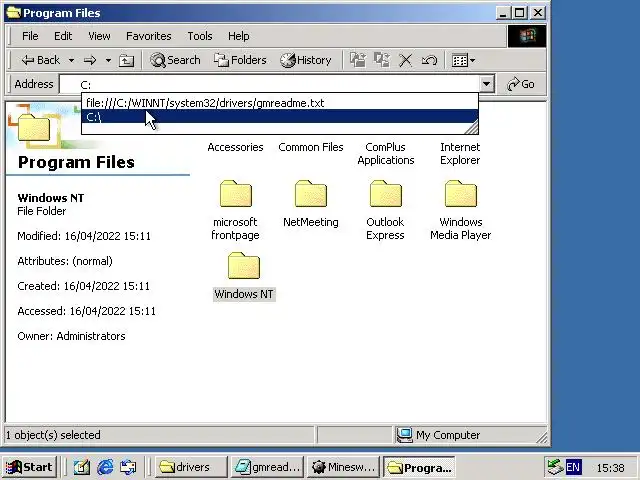Image resolution: width=640 pixels, height=480 pixels.
Task: Open the Edit menu
Action: 63,36
